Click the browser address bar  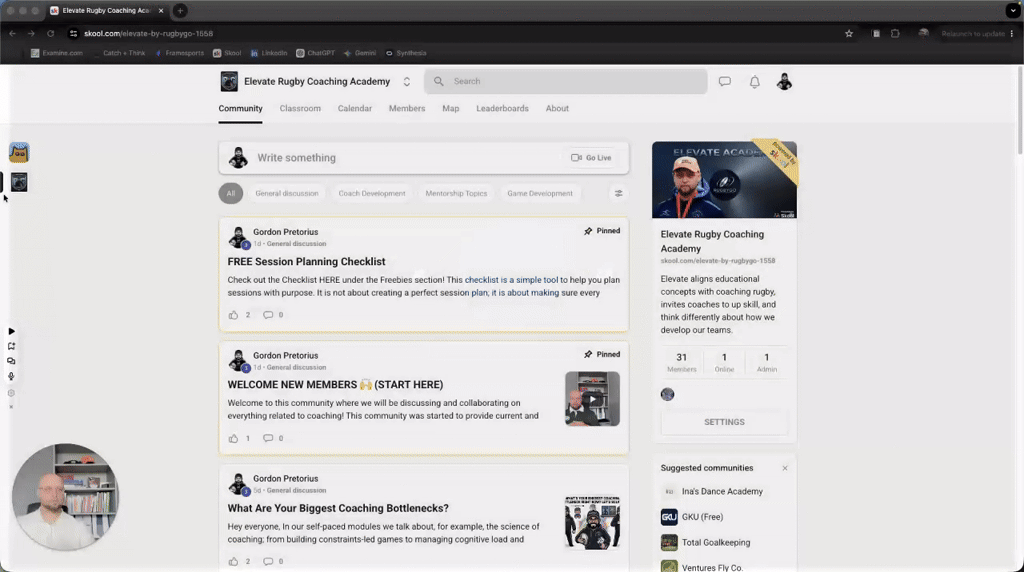click(457, 33)
